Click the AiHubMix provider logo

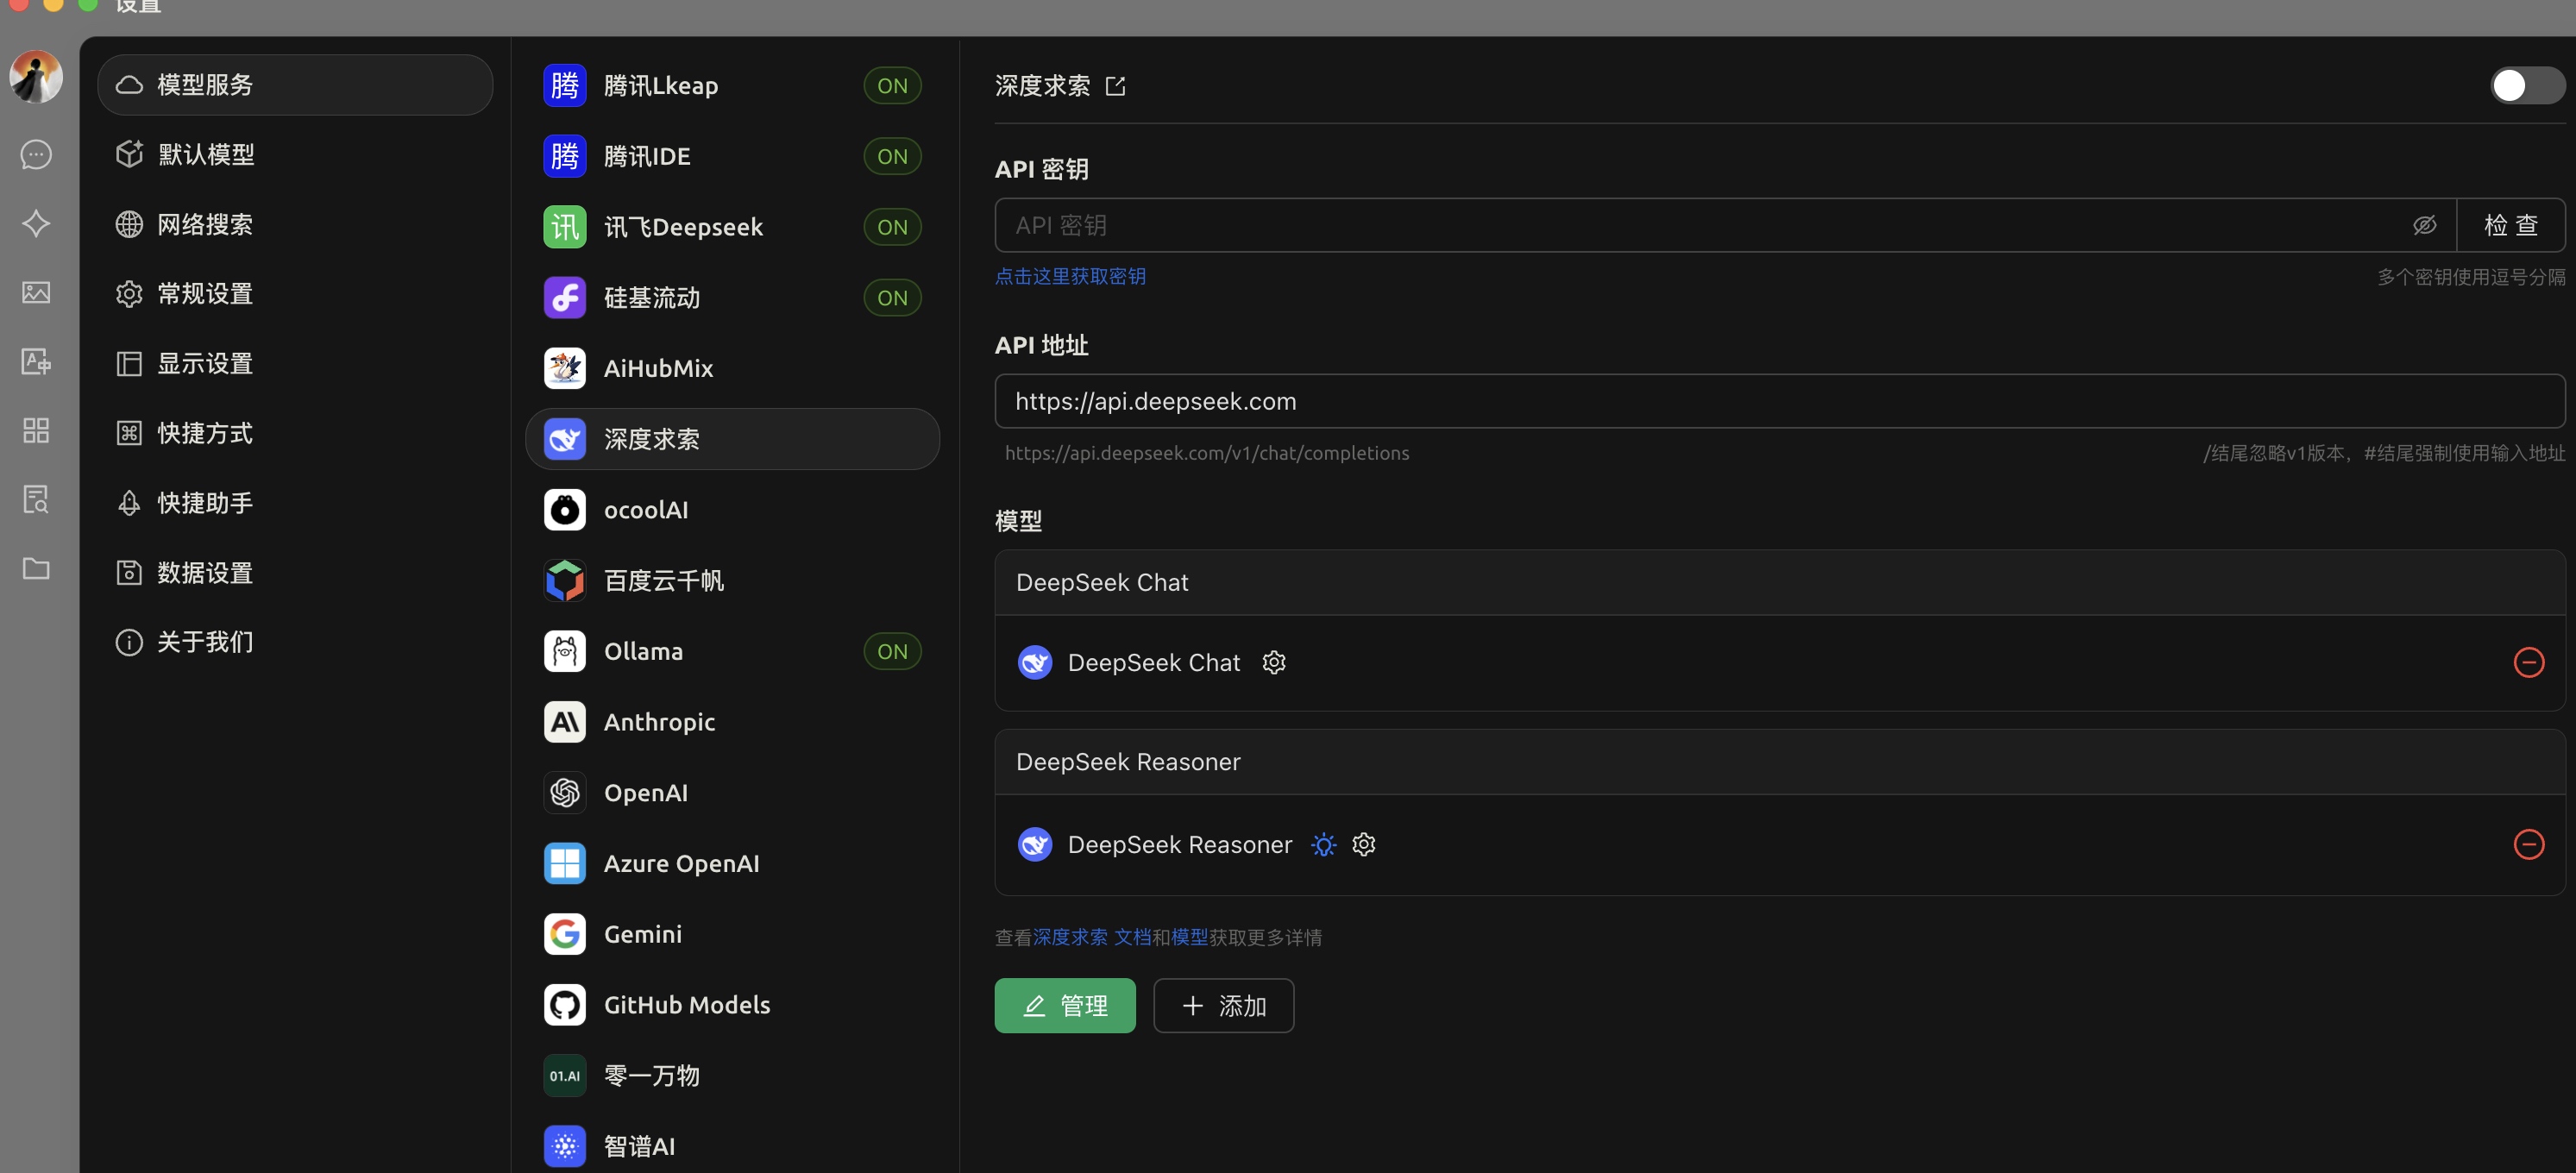point(565,368)
